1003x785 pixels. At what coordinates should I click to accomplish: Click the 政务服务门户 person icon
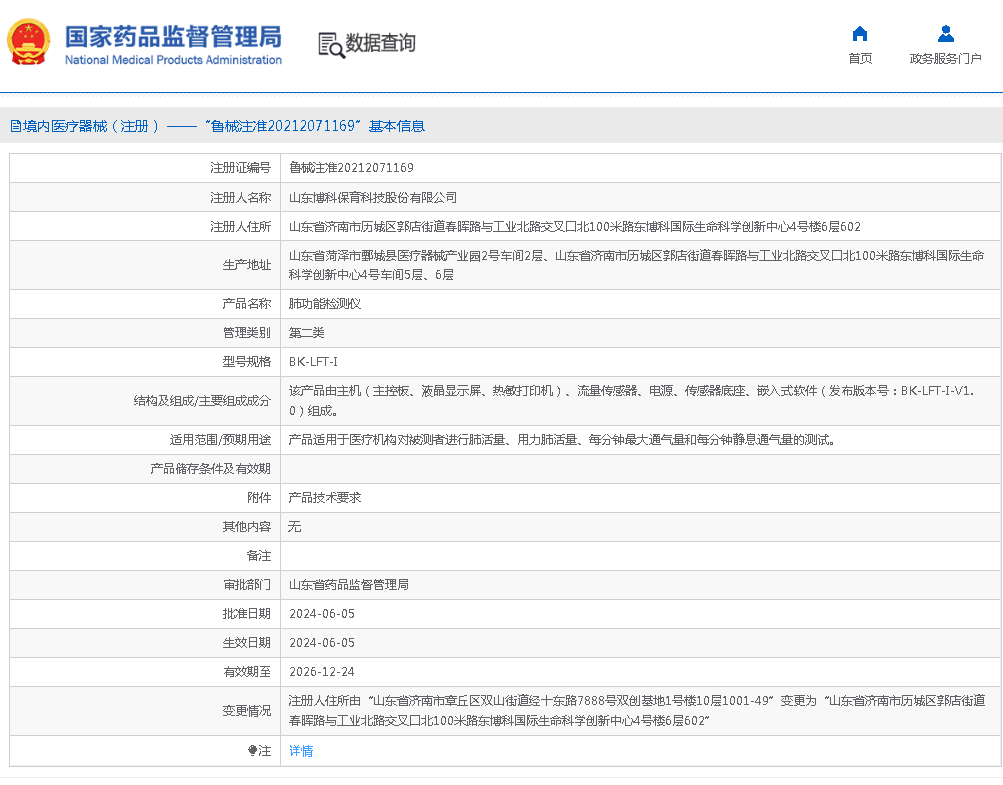click(945, 34)
